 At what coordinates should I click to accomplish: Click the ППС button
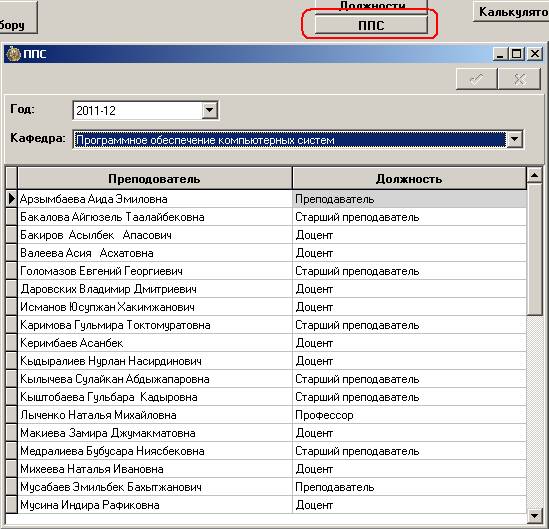click(x=371, y=25)
